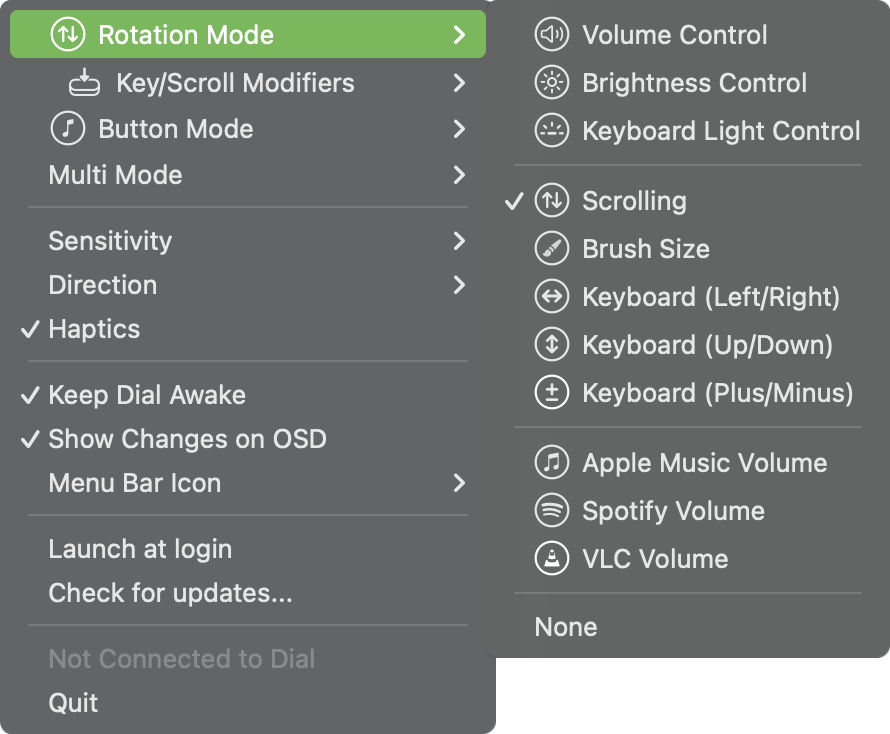Disable the Haptics option
This screenshot has height=734, width=890.
pos(94,329)
